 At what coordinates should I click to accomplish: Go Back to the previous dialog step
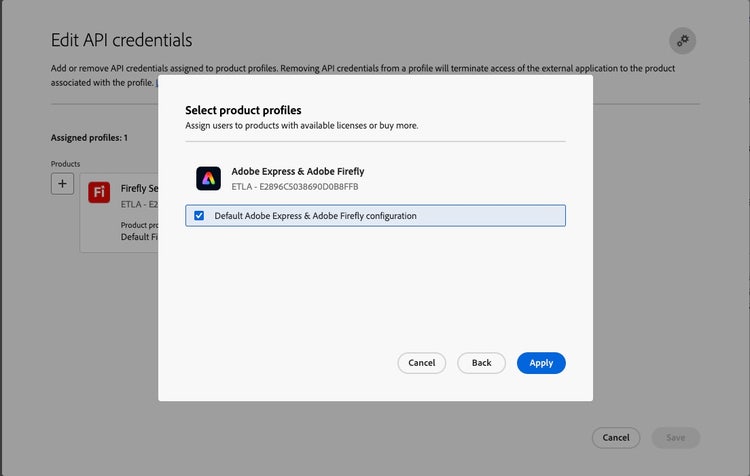tap(481, 363)
